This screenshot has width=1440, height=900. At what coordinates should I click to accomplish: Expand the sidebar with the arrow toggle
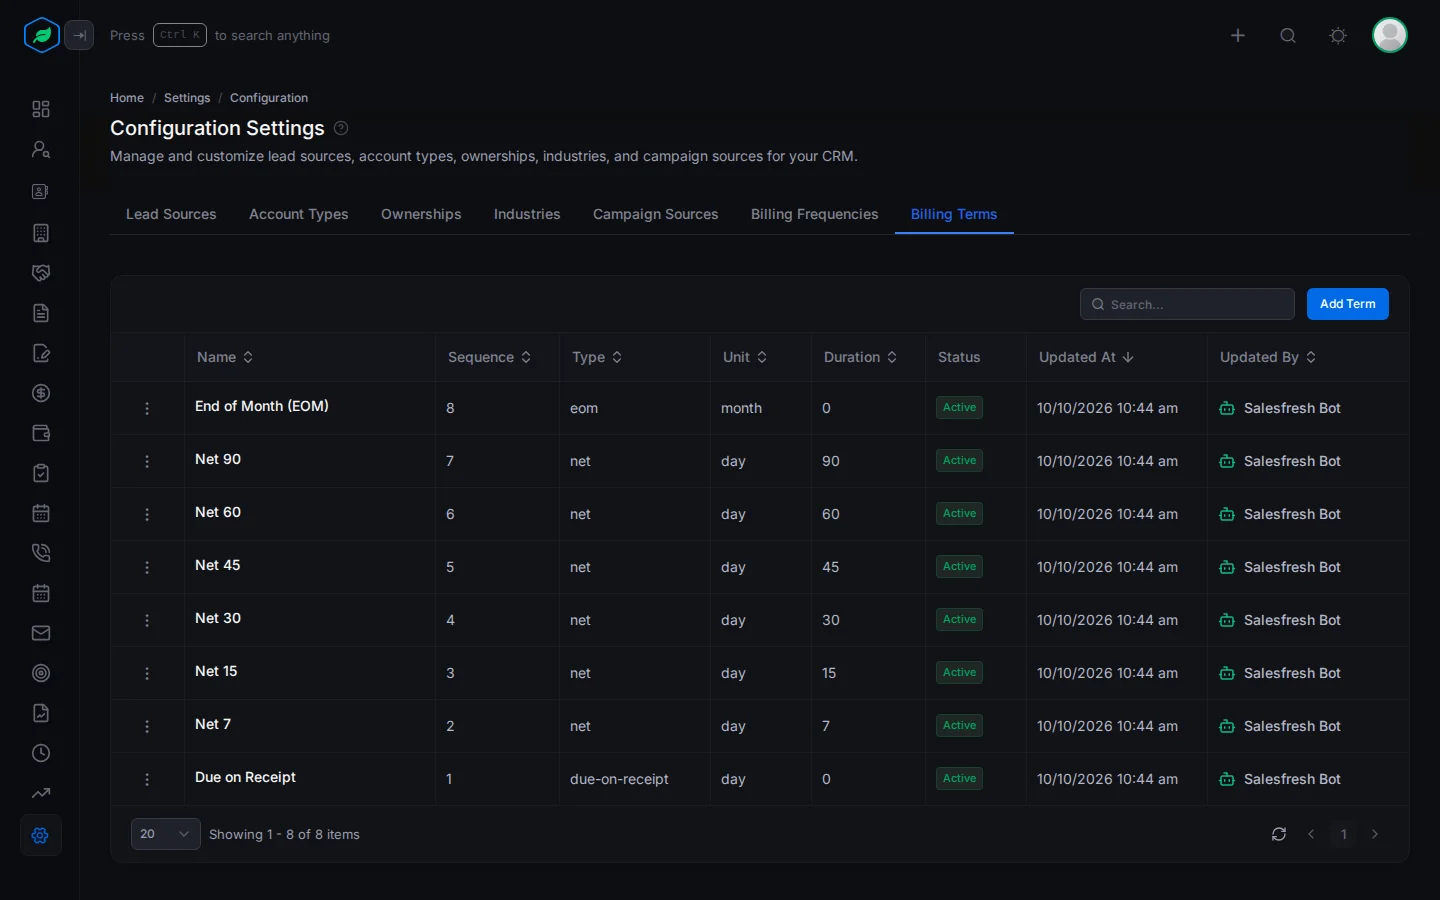pyautogui.click(x=79, y=35)
